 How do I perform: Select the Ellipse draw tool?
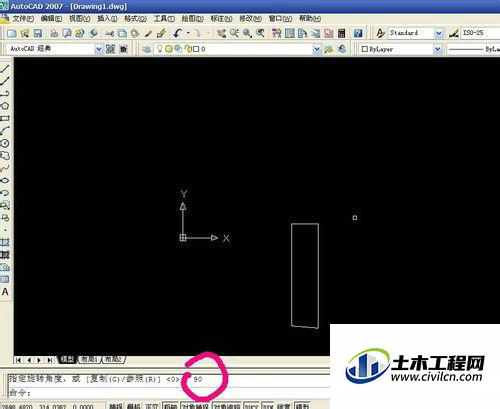[5, 180]
